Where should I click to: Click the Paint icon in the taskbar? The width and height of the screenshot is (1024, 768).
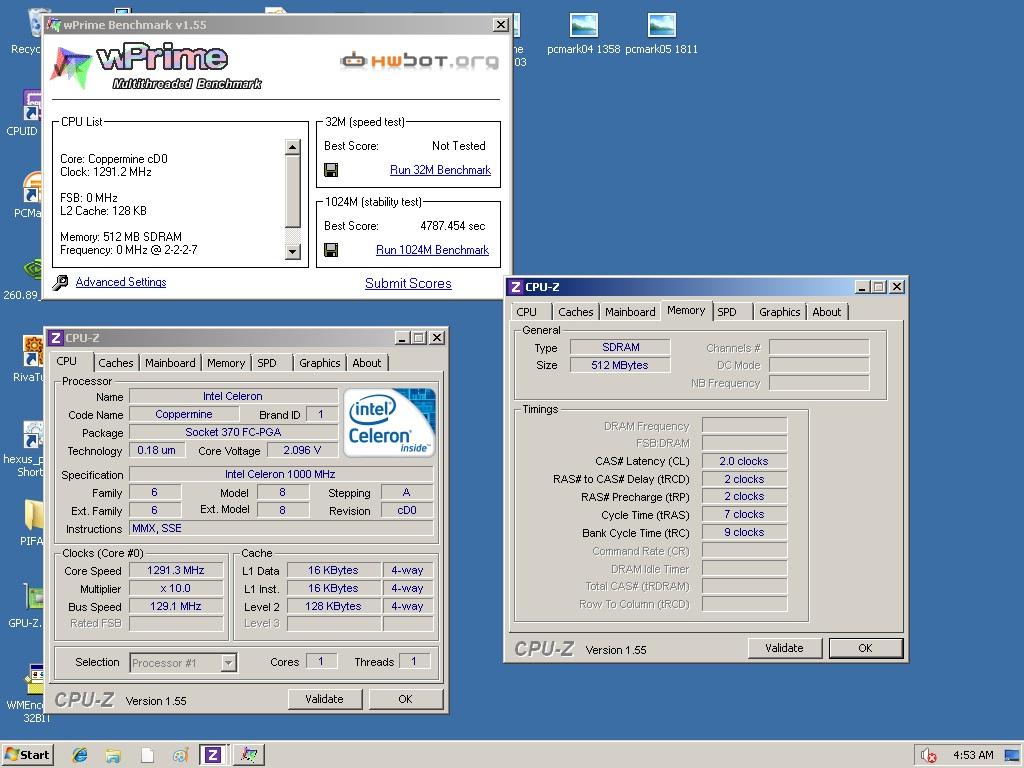pos(180,756)
